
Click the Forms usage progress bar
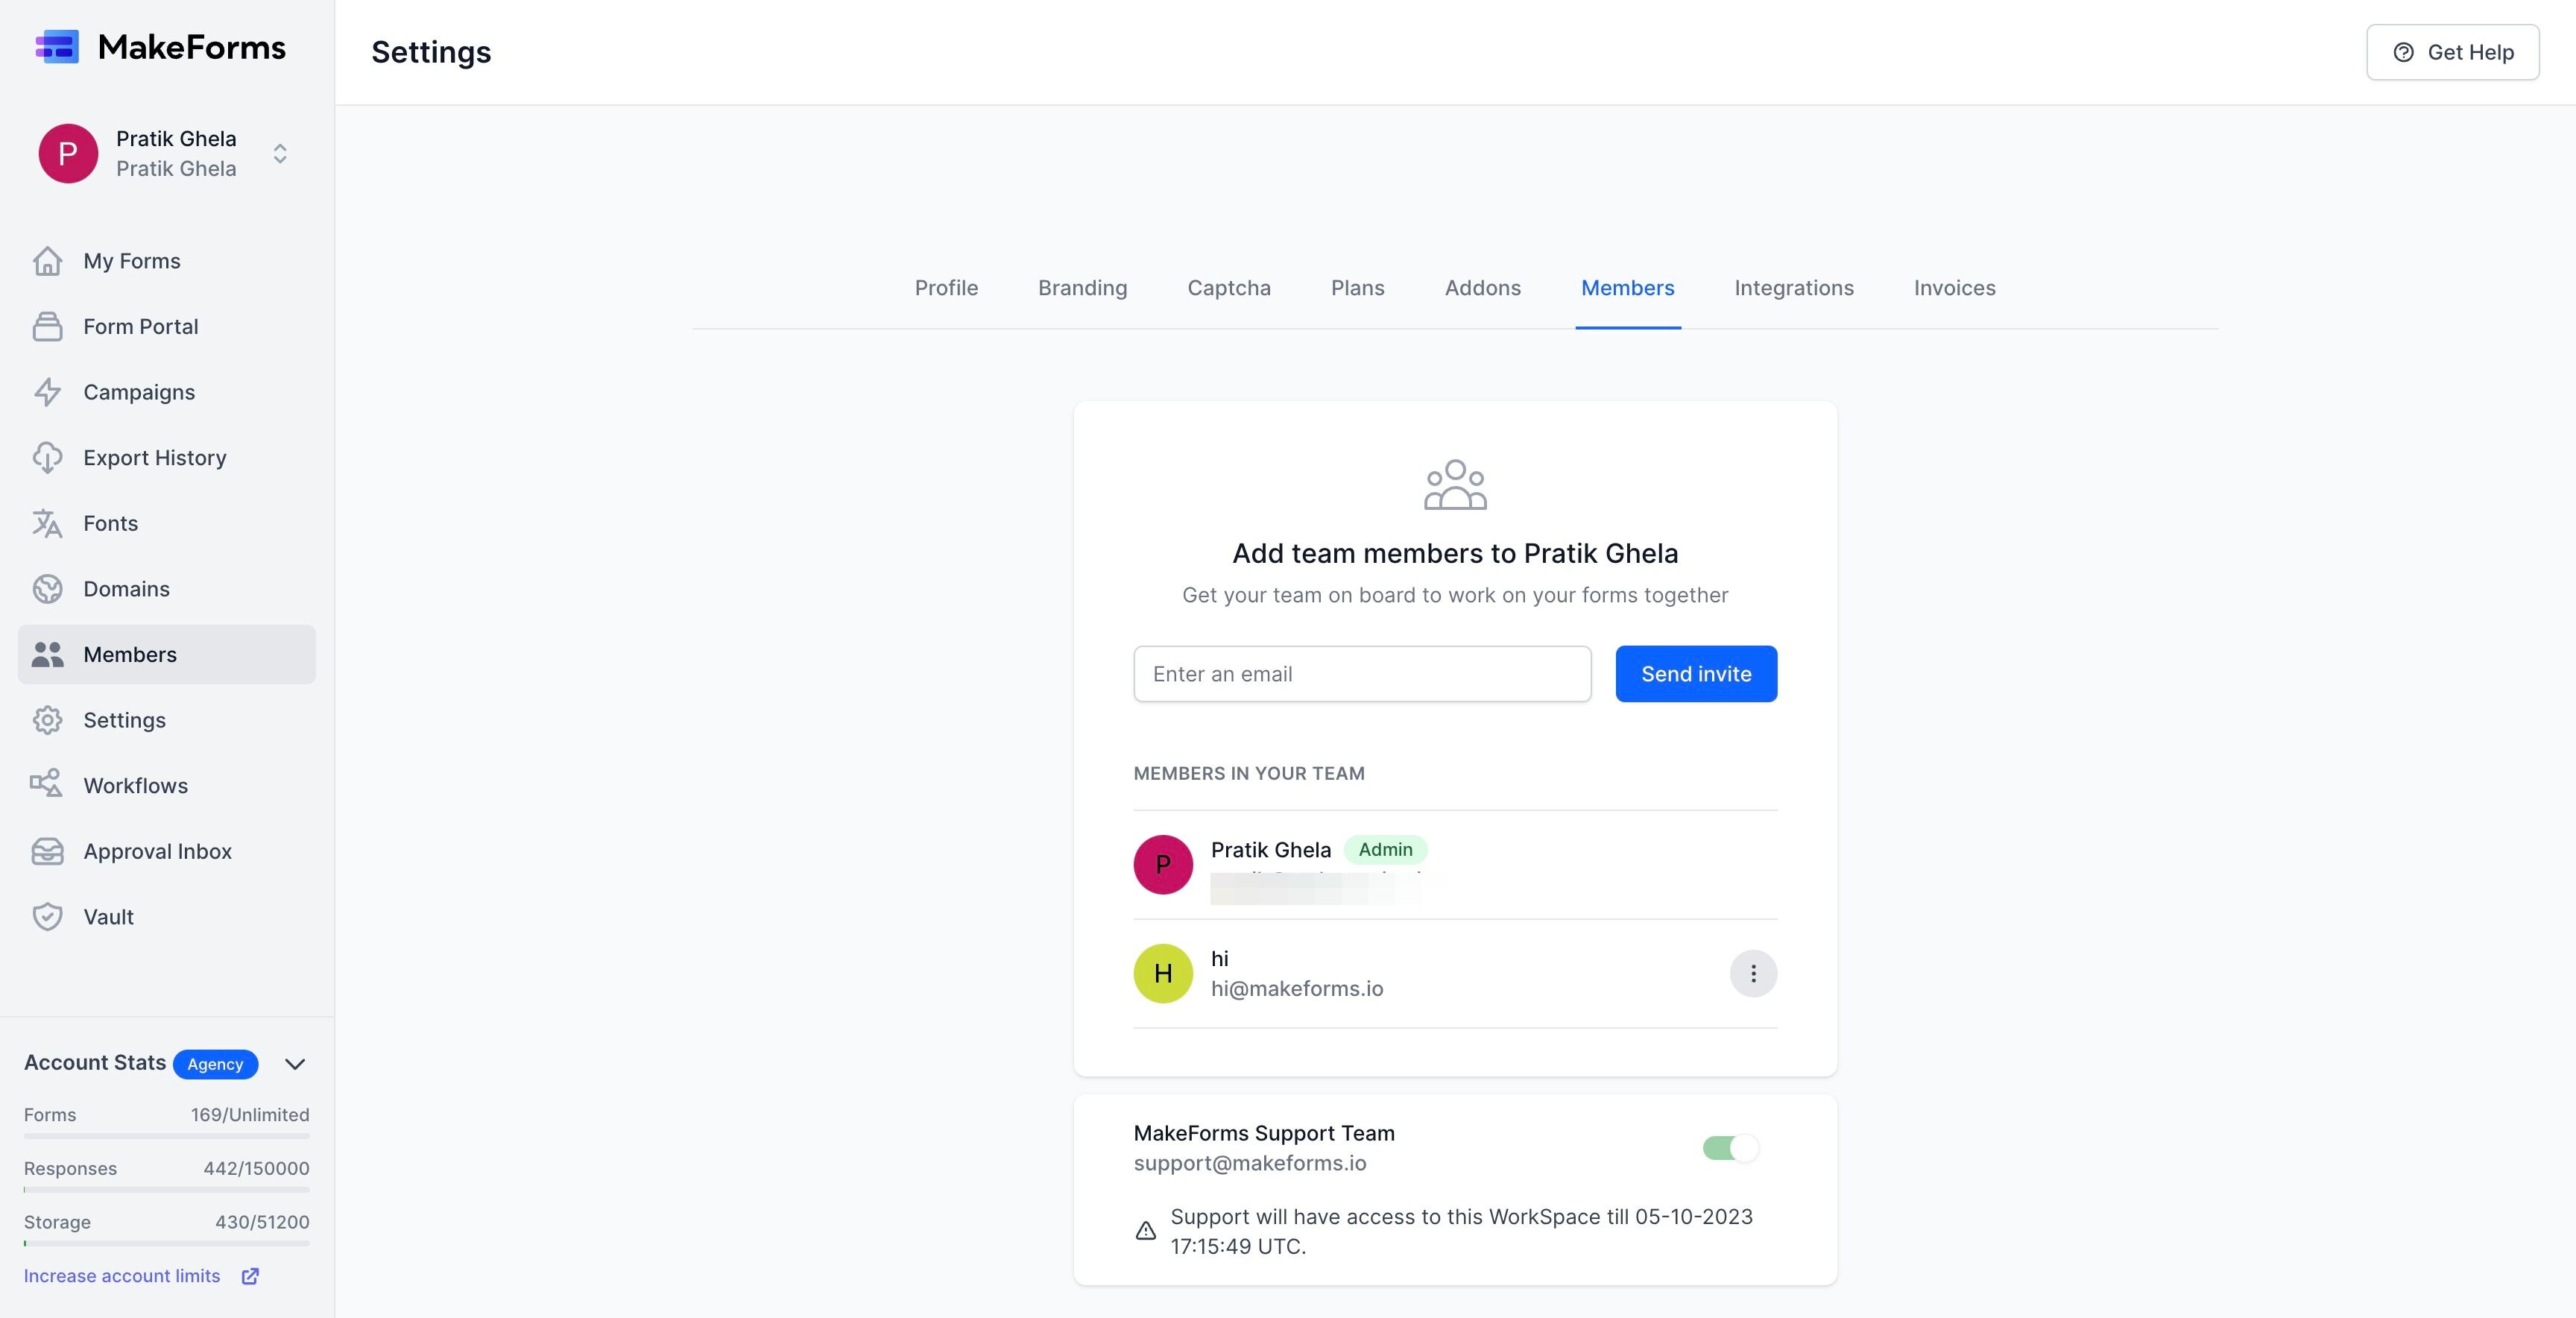click(x=167, y=1136)
